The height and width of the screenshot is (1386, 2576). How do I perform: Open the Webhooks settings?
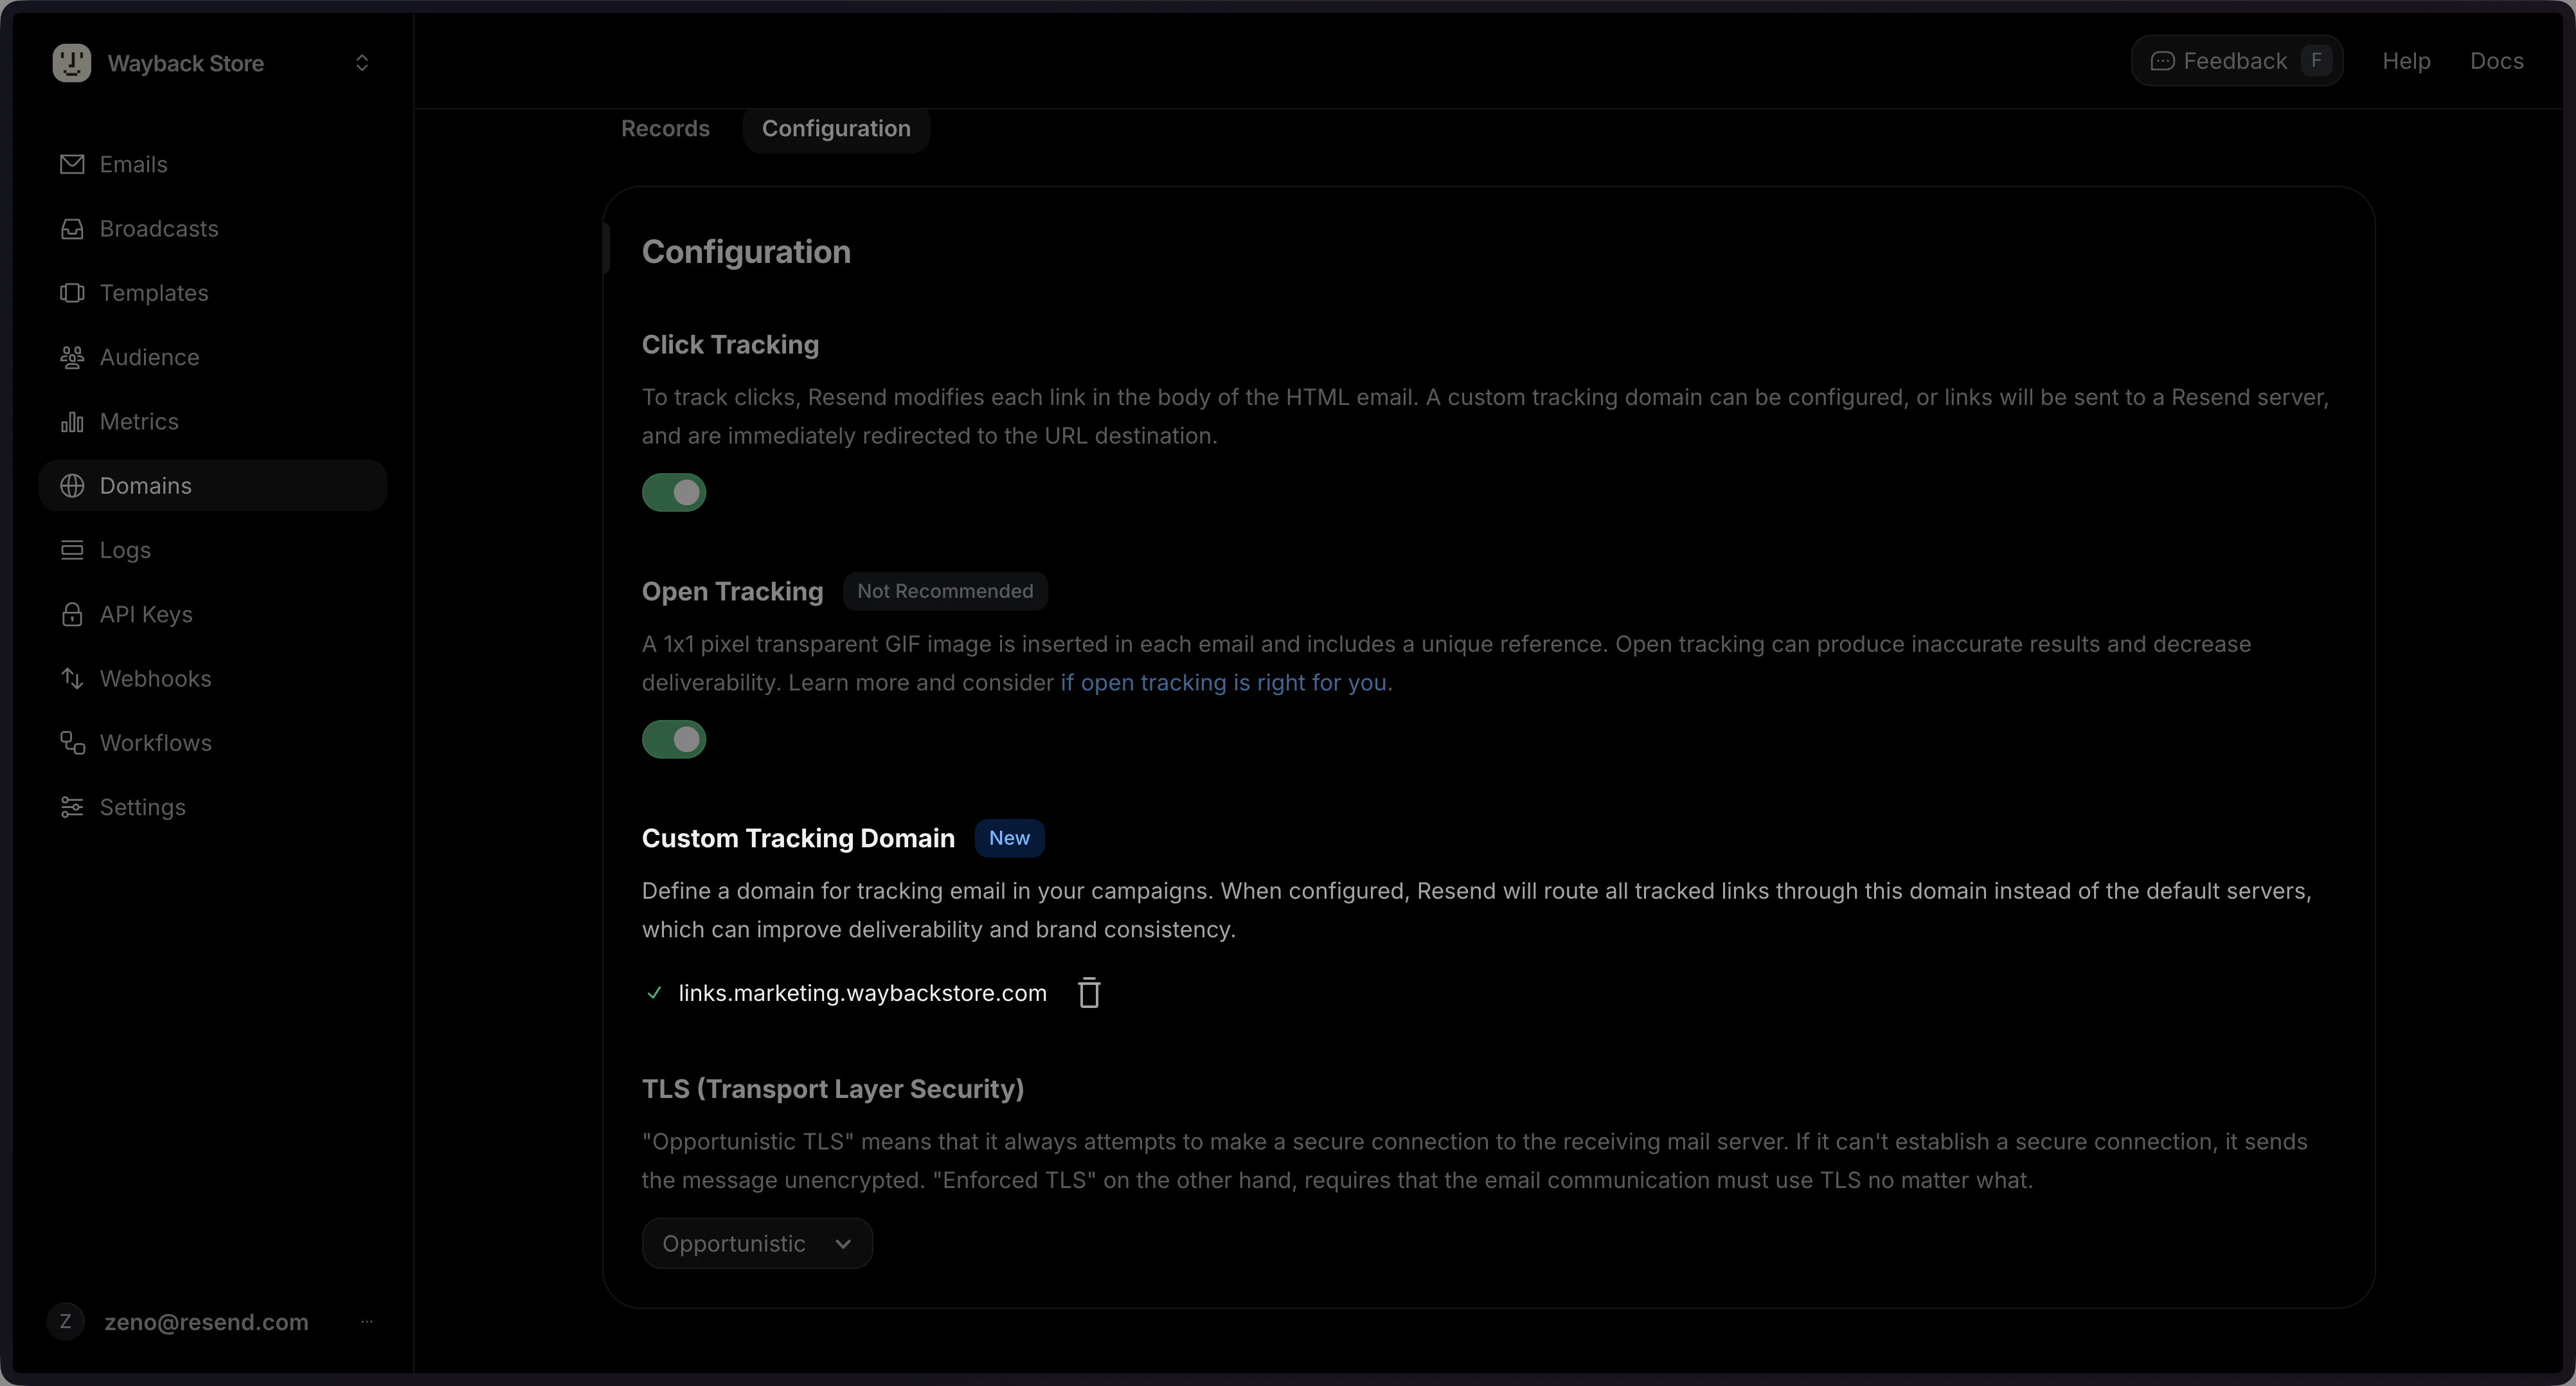155,678
